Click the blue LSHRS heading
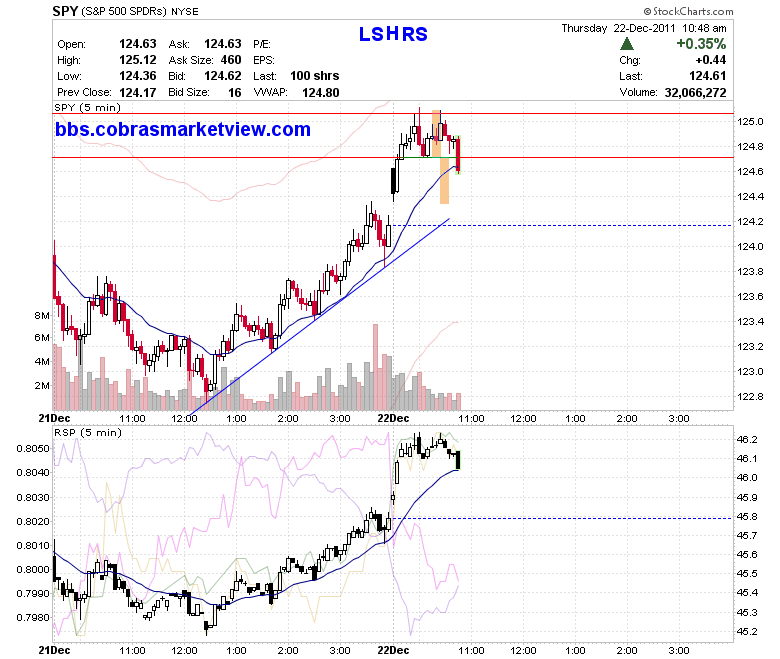The width and height of the screenshot is (780, 659). coord(393,34)
